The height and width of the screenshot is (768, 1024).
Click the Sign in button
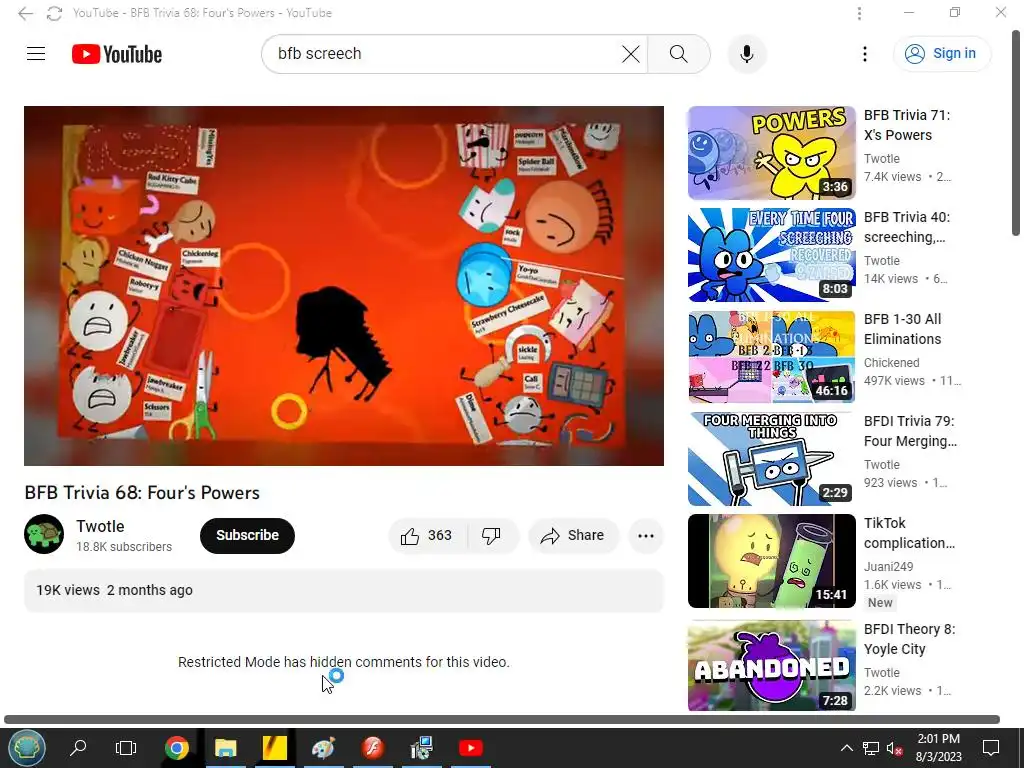pyautogui.click(x=942, y=54)
